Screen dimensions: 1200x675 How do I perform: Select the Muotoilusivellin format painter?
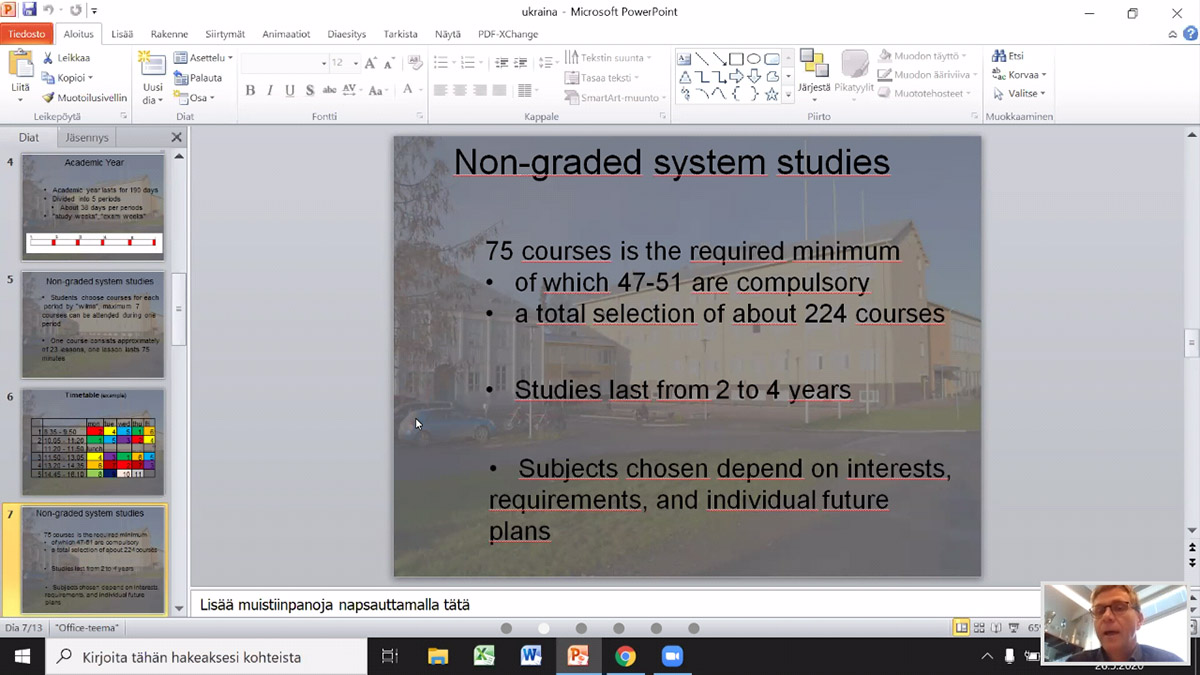[x=84, y=98]
